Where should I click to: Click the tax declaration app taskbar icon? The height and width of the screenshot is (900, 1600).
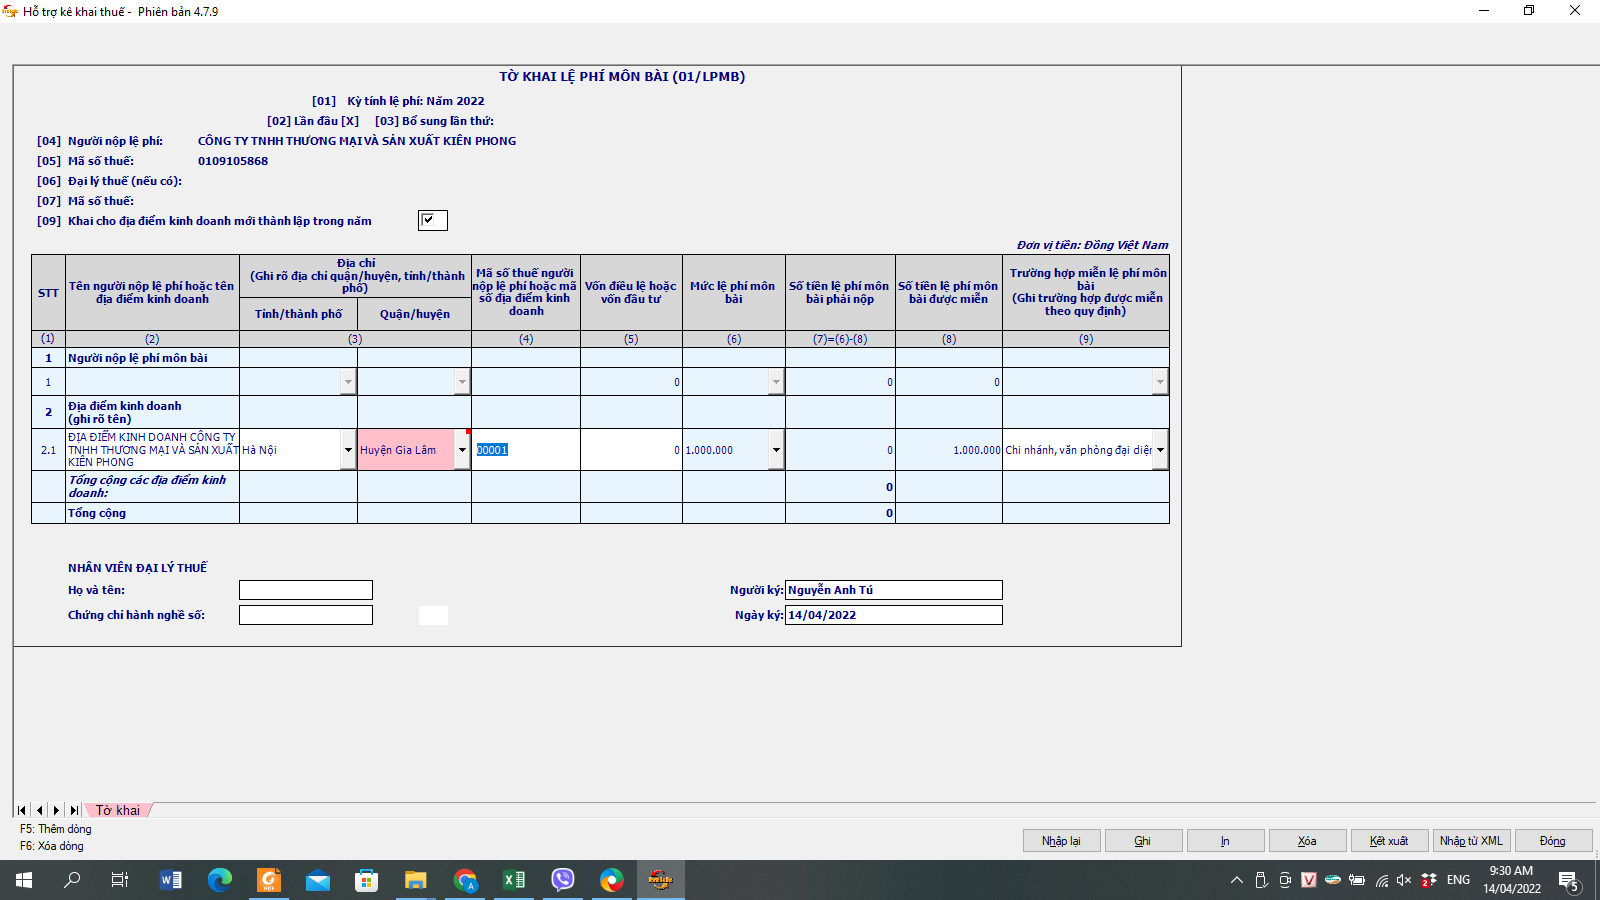[660, 880]
